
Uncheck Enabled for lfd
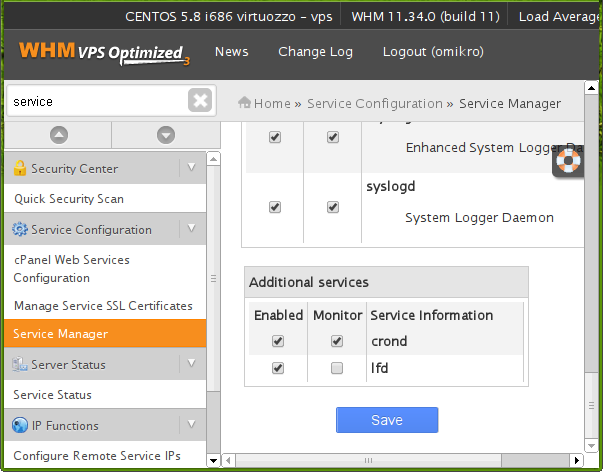coord(278,368)
